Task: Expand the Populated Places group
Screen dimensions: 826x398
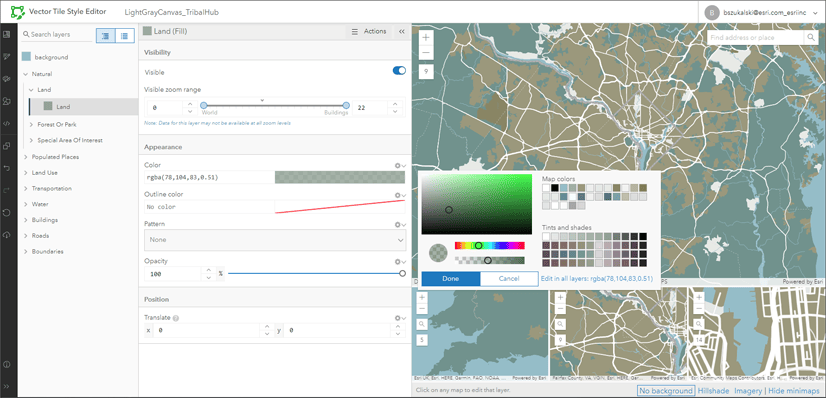Action: point(25,157)
